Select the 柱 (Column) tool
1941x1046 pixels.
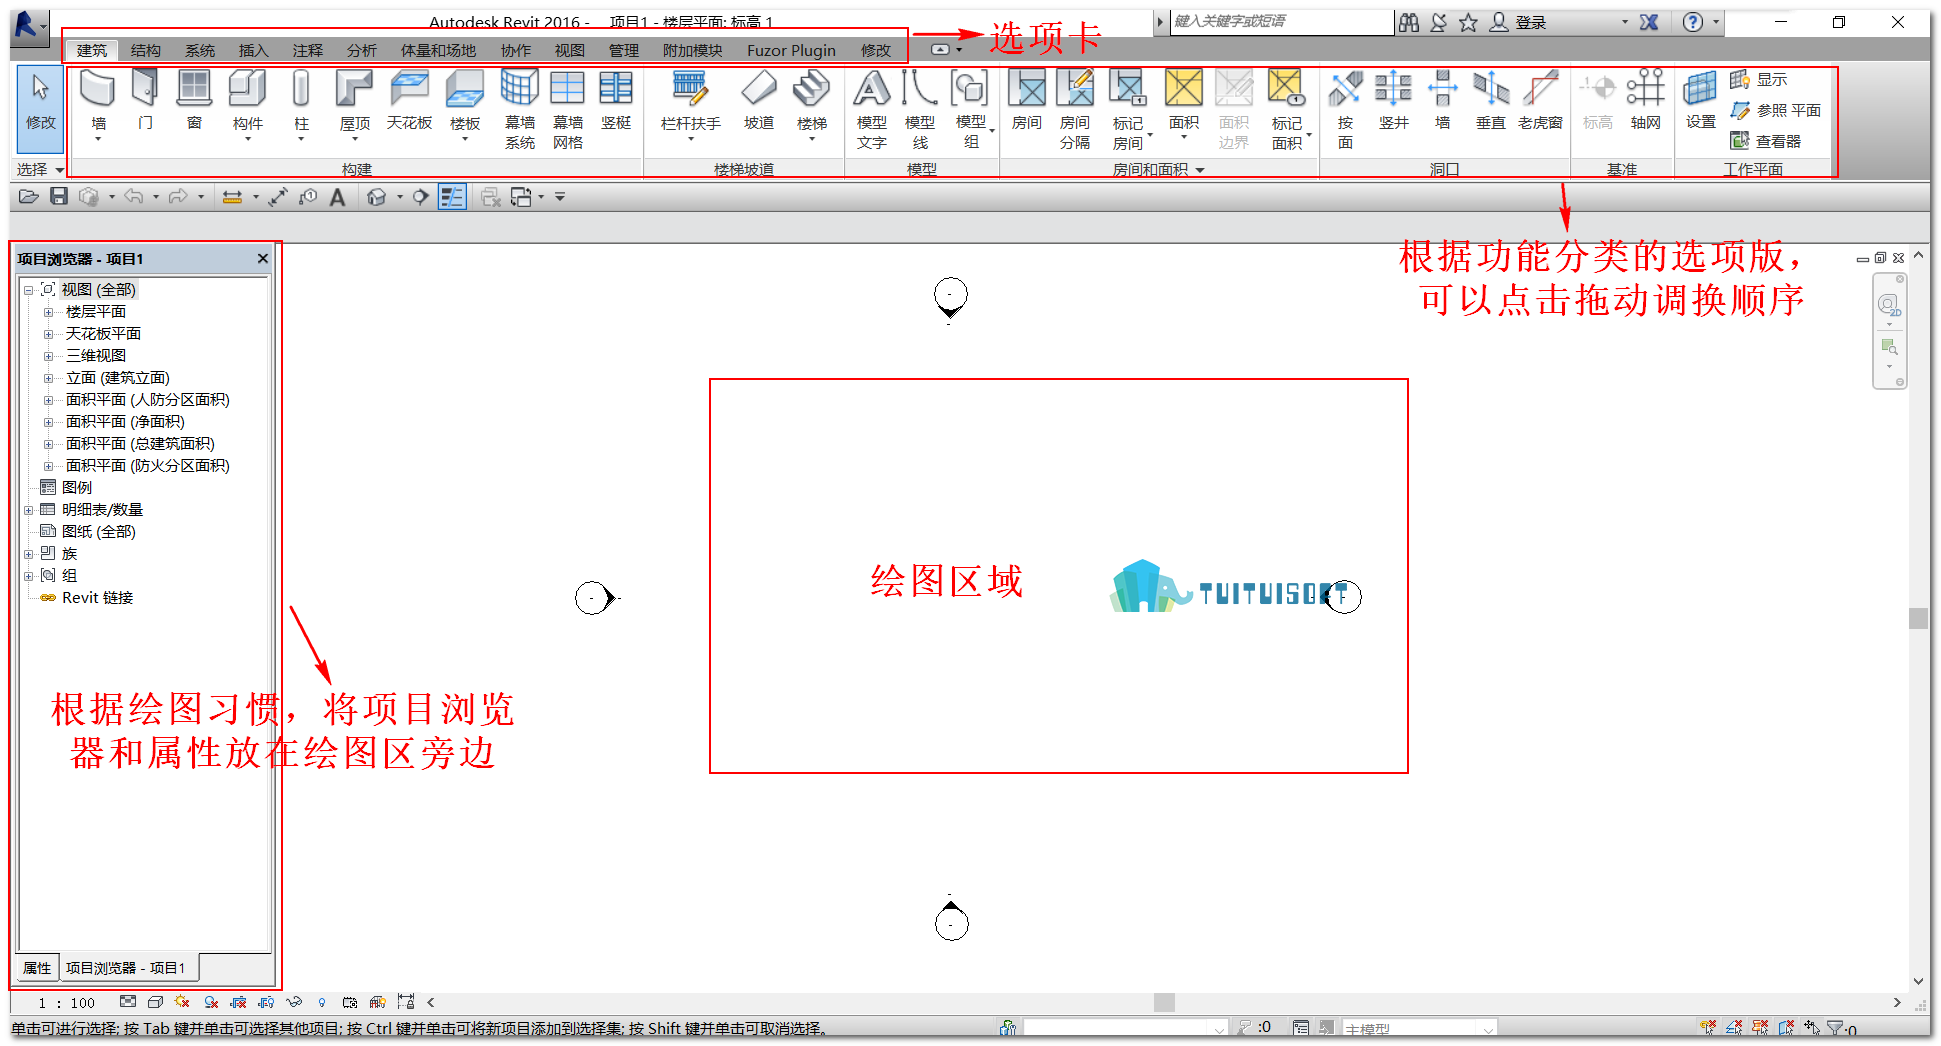(301, 105)
